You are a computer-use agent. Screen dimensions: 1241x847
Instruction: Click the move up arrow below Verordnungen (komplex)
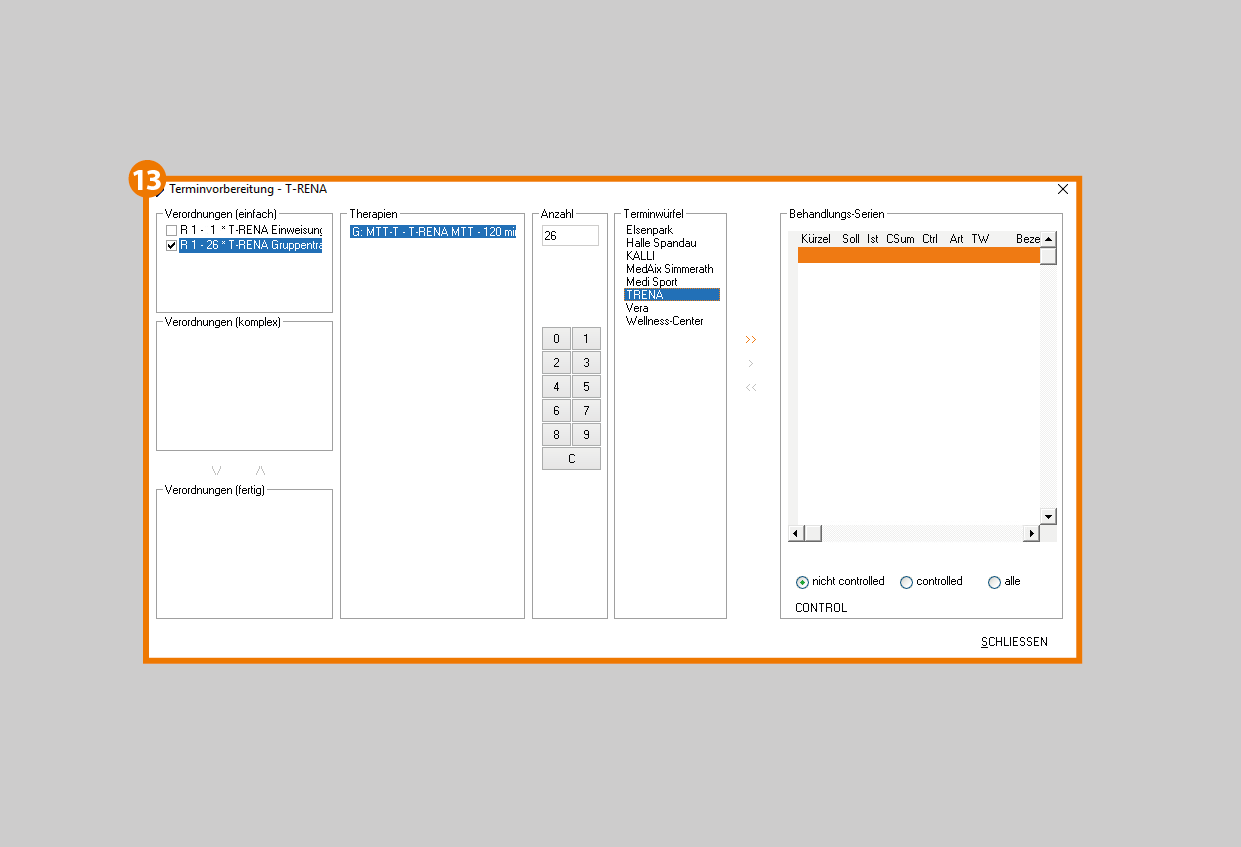click(261, 470)
